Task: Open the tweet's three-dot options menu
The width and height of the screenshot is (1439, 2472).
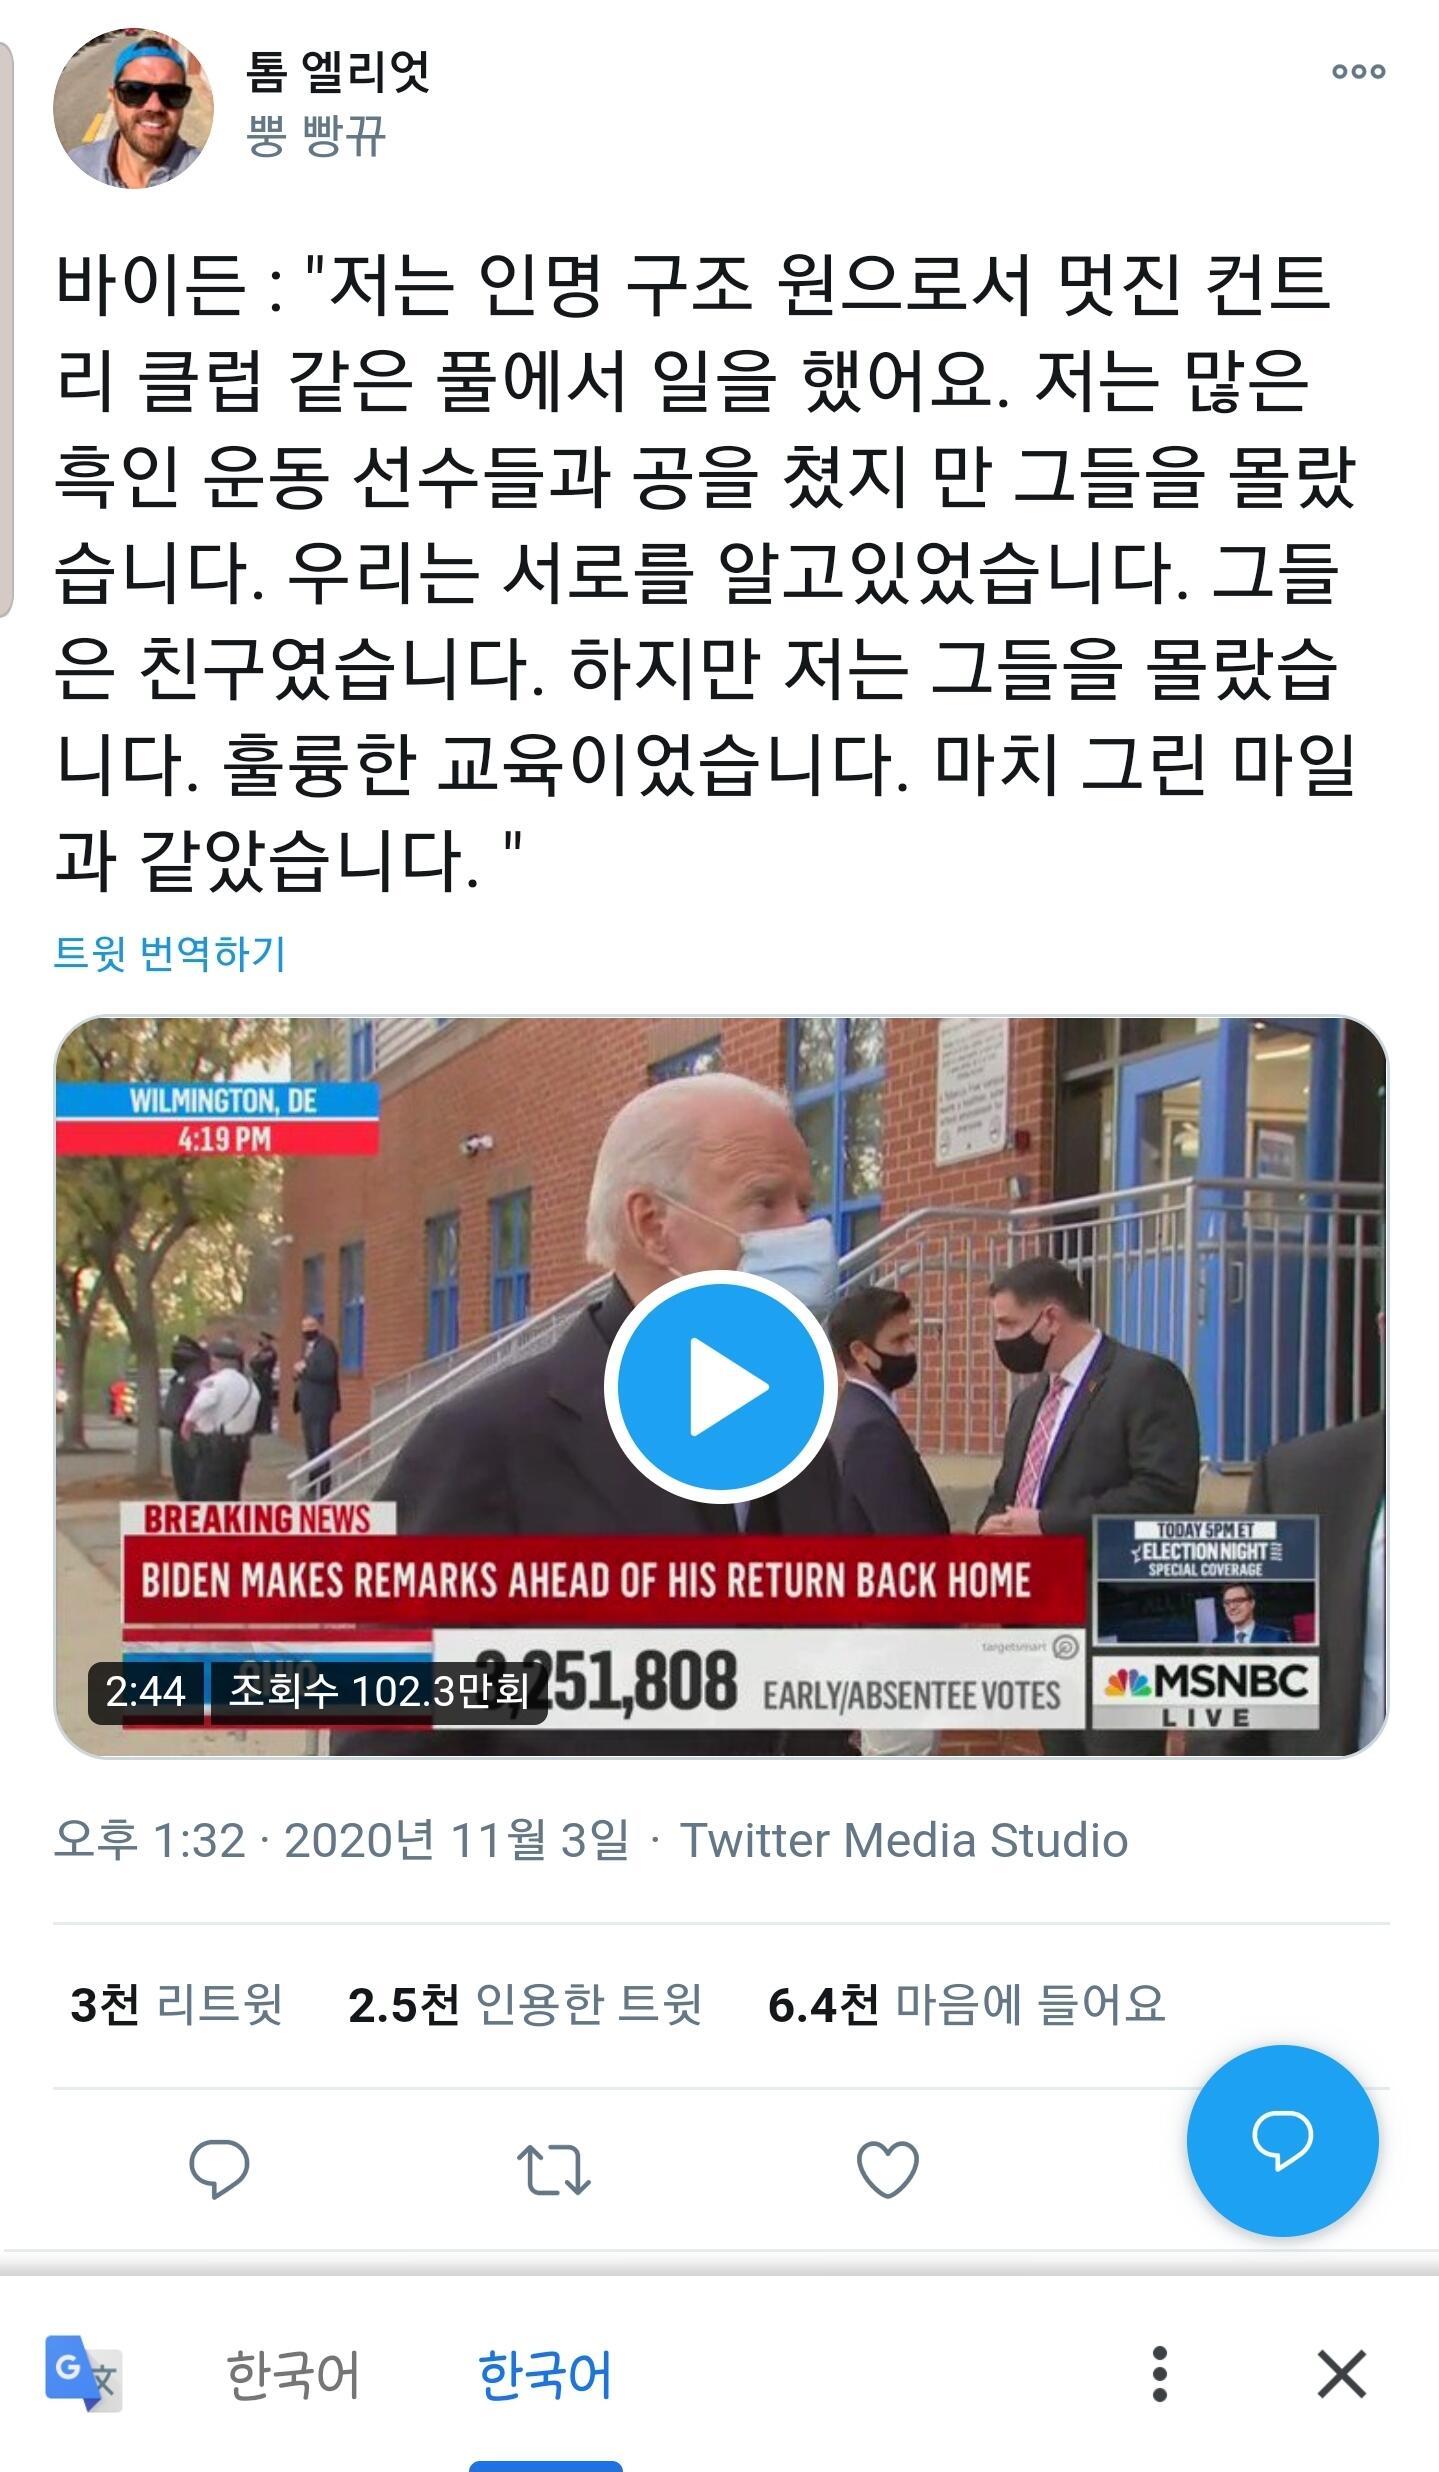Action: [1358, 71]
